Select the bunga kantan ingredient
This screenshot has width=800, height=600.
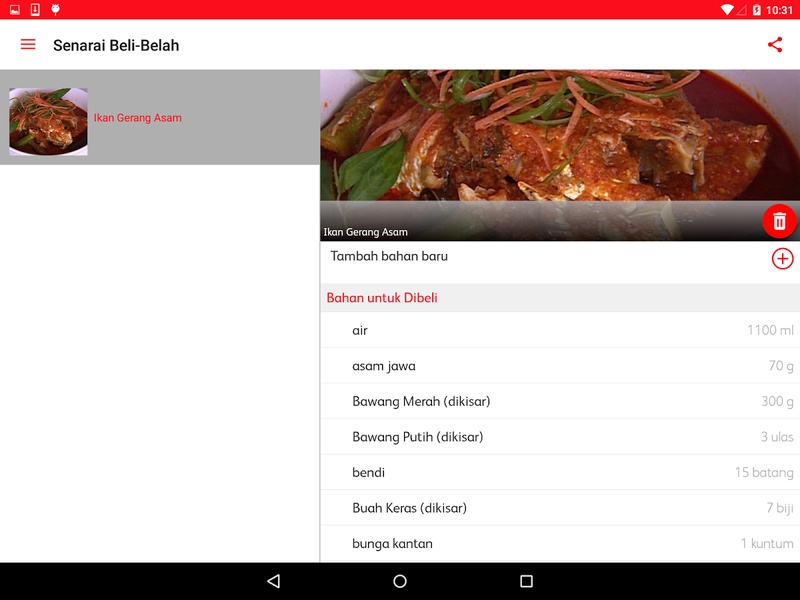(x=560, y=543)
